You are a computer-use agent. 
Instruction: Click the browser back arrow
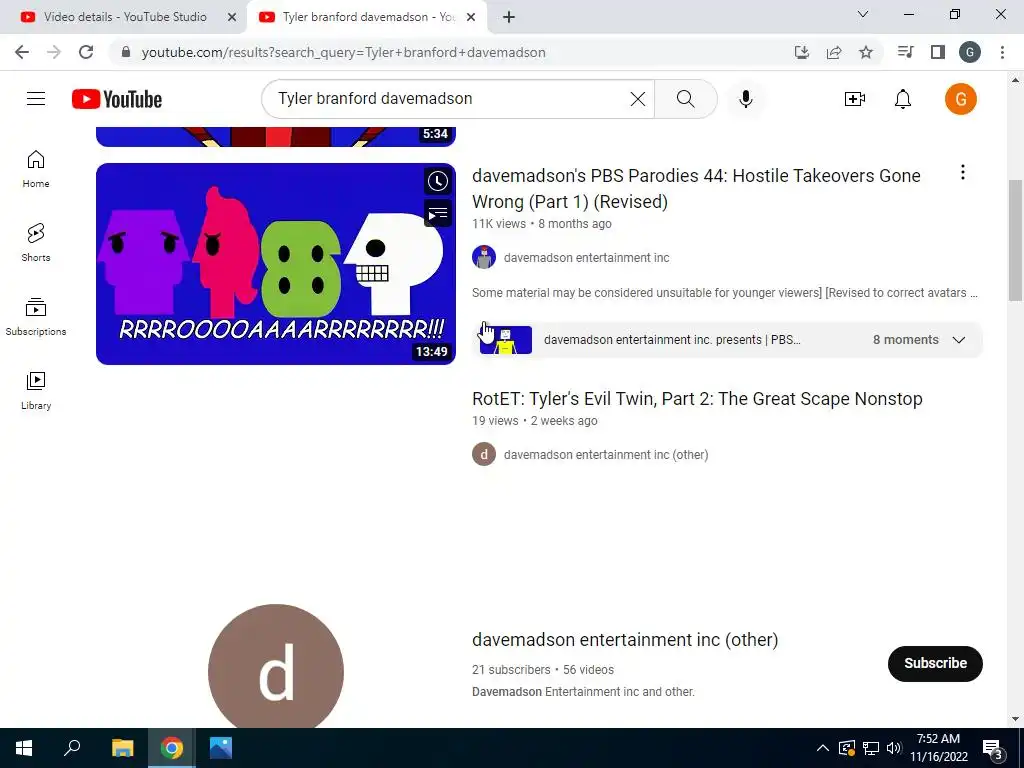coord(22,52)
